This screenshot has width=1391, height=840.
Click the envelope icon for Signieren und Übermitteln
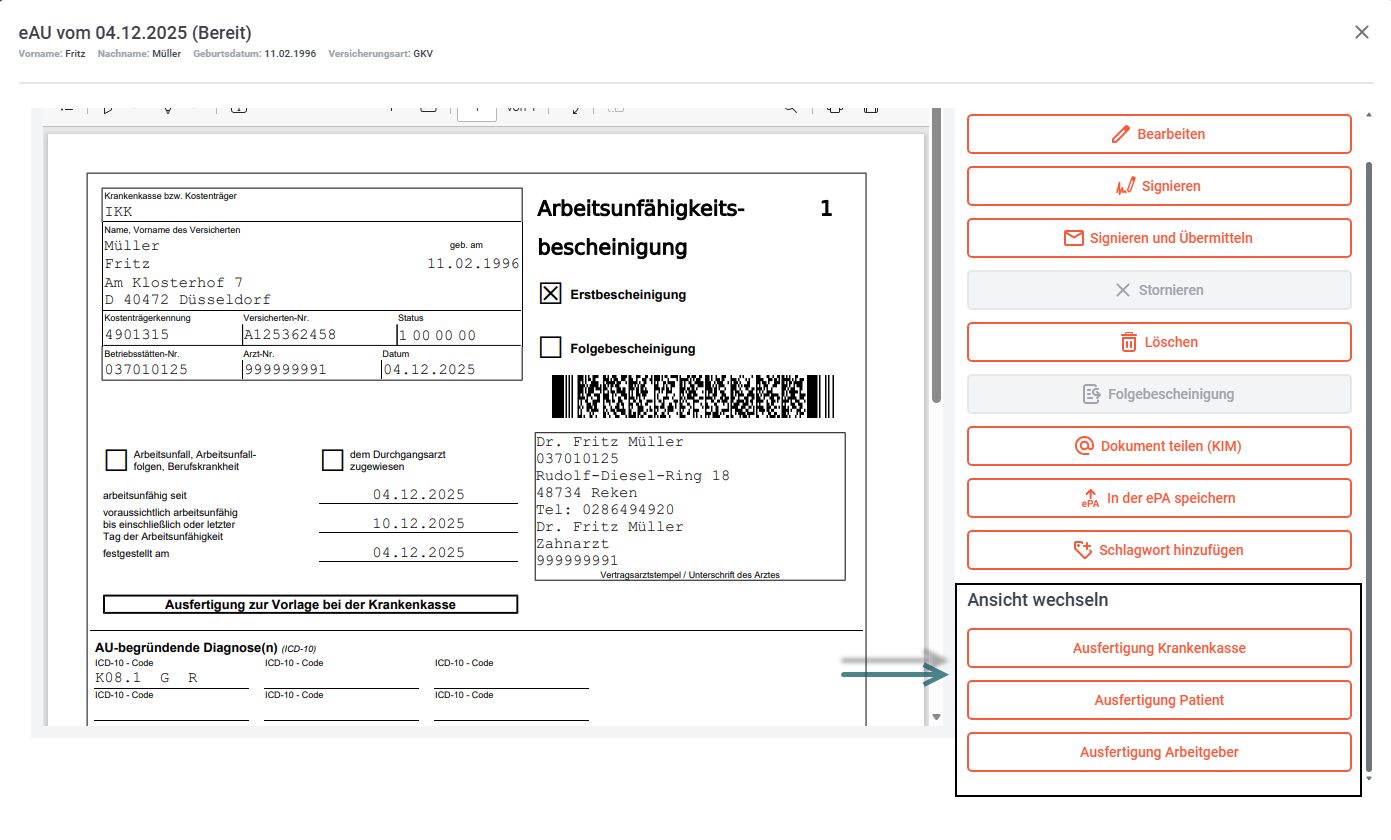point(1073,238)
